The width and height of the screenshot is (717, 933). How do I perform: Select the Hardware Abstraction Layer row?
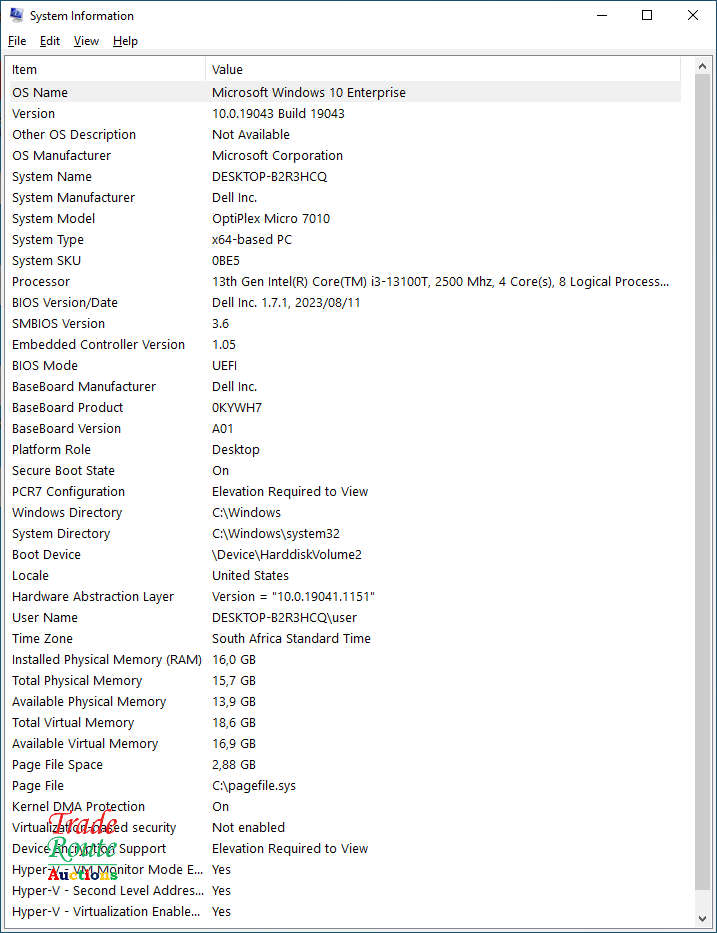(343, 596)
